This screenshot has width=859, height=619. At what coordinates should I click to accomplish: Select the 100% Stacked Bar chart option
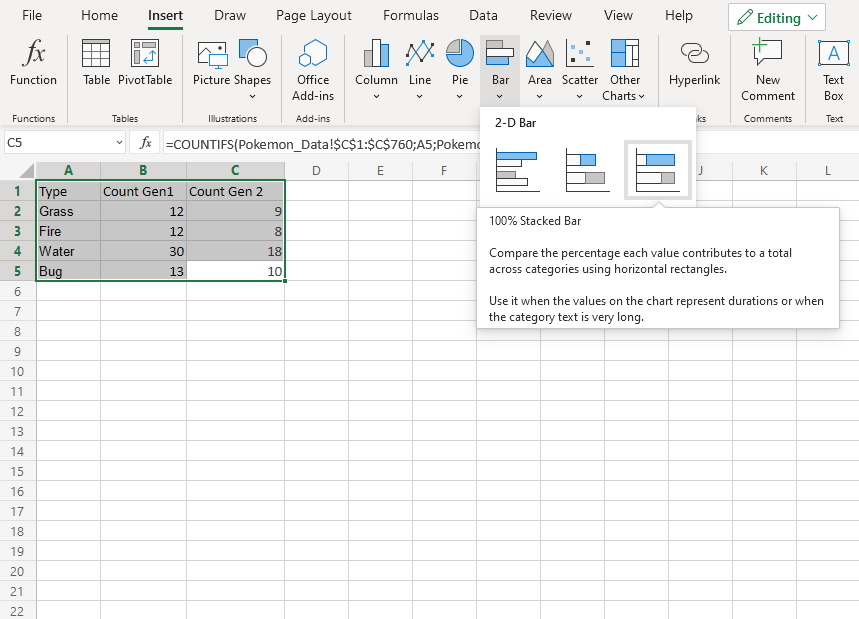[657, 170]
